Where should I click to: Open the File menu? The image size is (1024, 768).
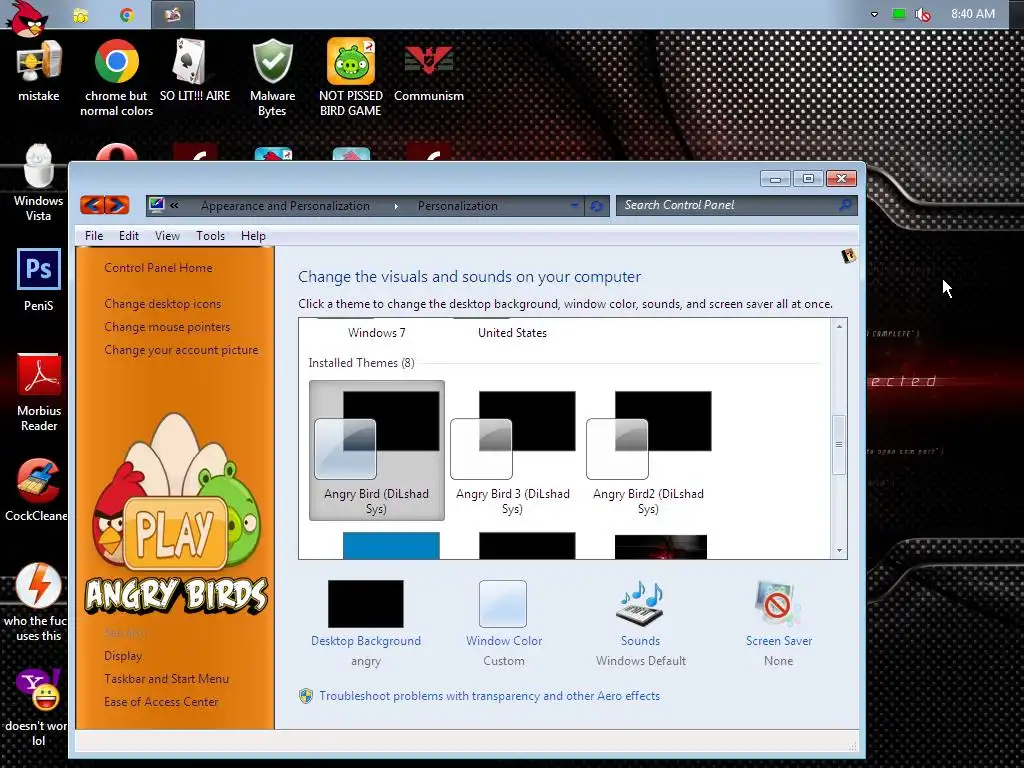click(x=94, y=236)
